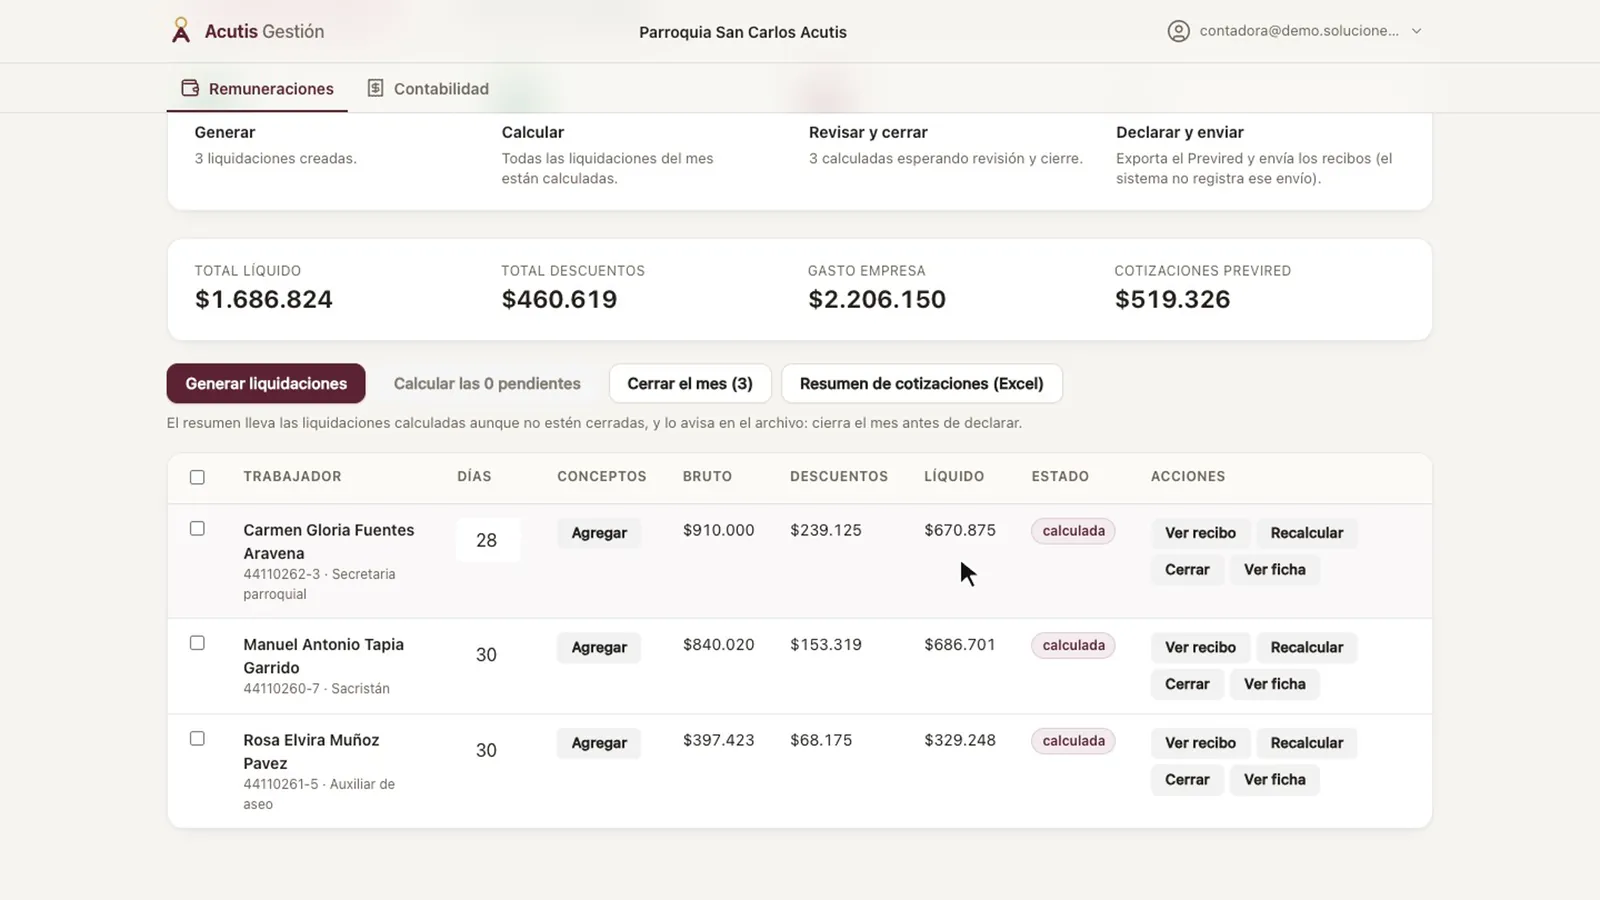
Task: Click Cerrar el mes (3)
Action: click(690, 383)
